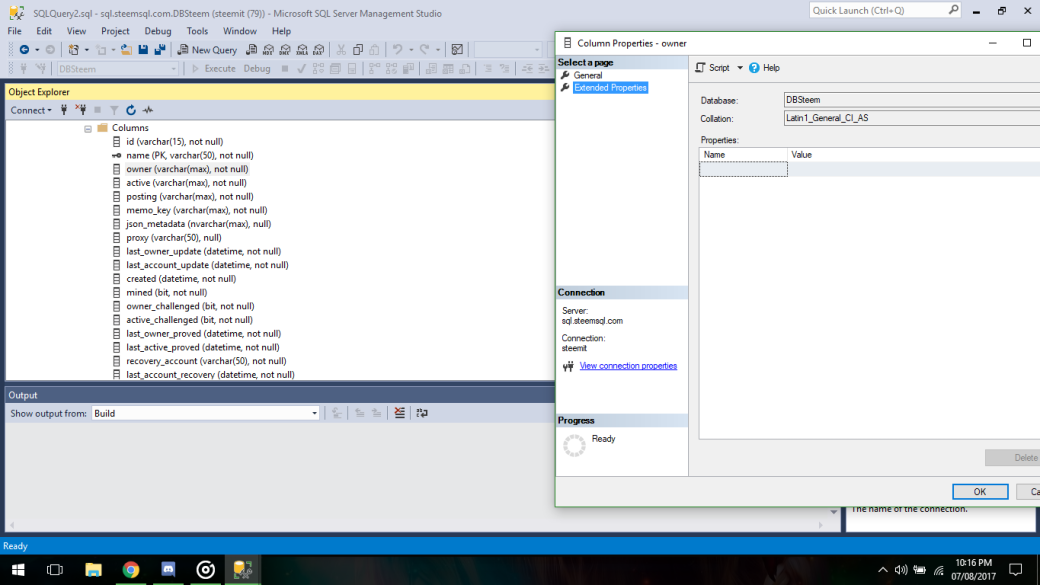Viewport: 1040px width, 585px height.
Task: Open the Navigate Backward history dropdown
Action: [x=36, y=50]
